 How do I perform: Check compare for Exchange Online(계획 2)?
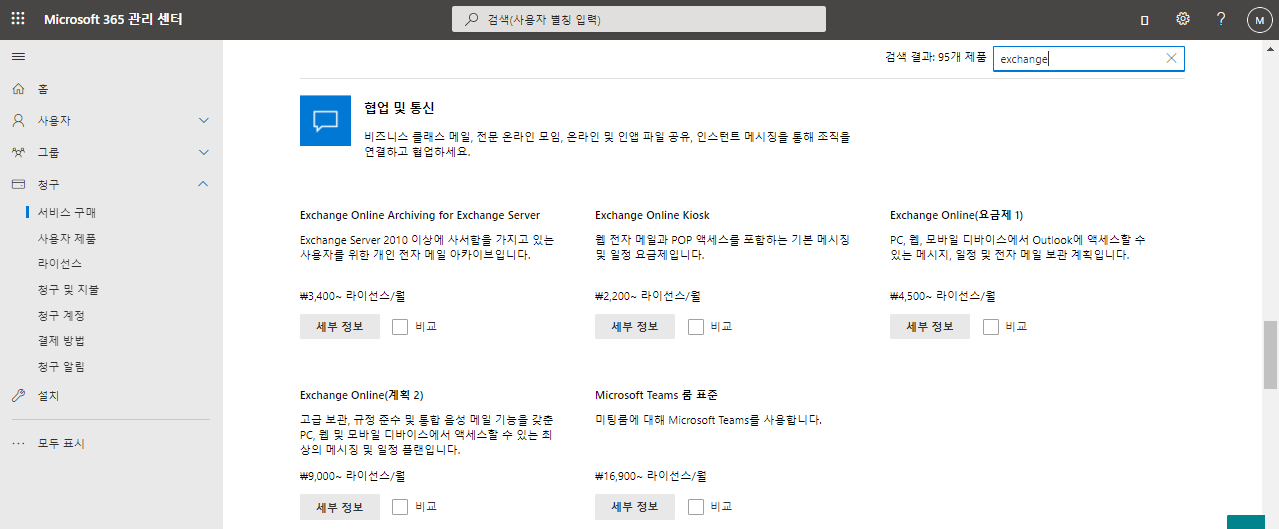click(400, 507)
